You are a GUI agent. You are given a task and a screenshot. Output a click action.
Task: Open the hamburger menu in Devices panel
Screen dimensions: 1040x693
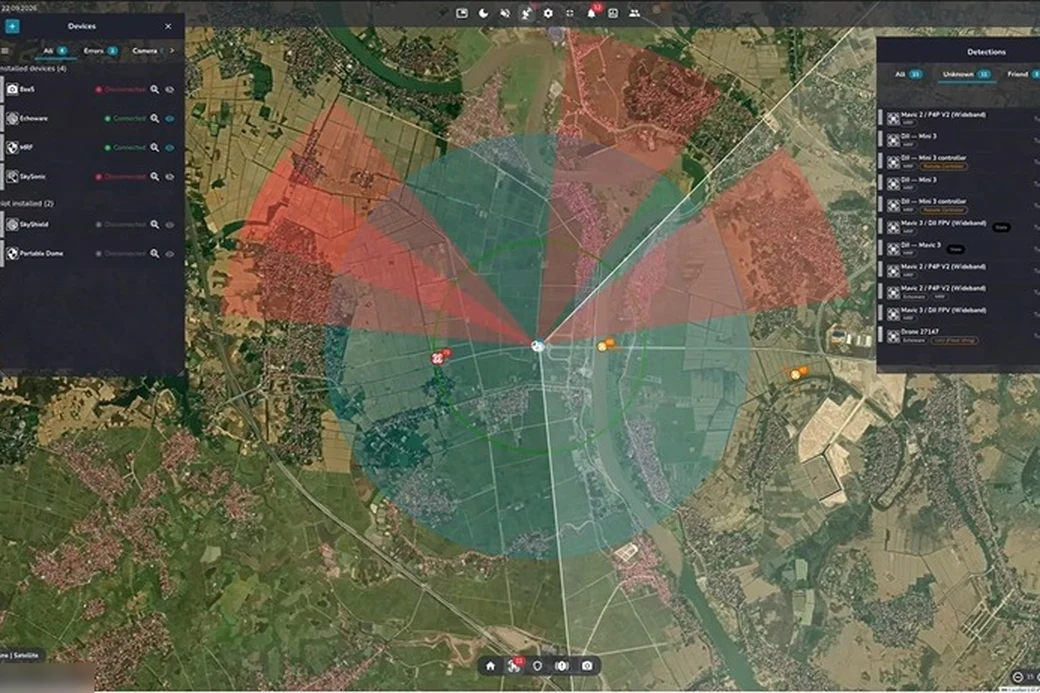pos(5,51)
